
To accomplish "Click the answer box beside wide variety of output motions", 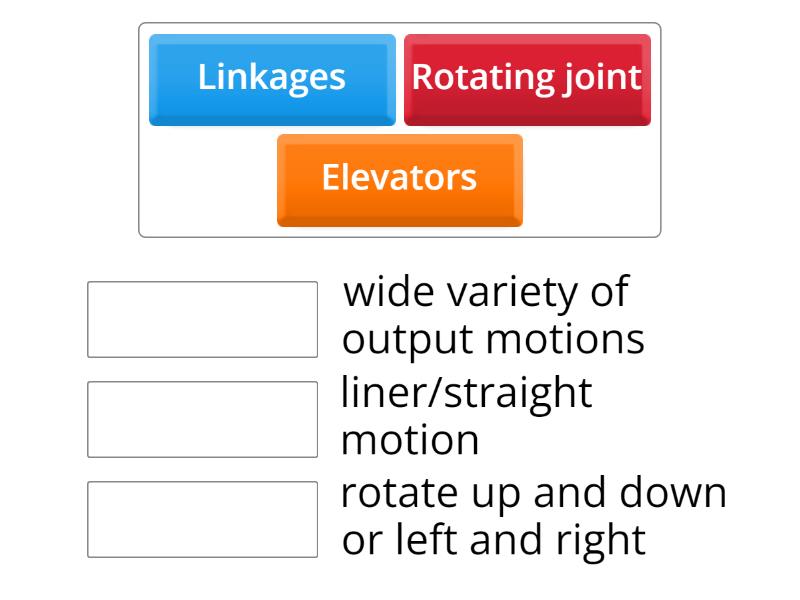I will point(202,319).
